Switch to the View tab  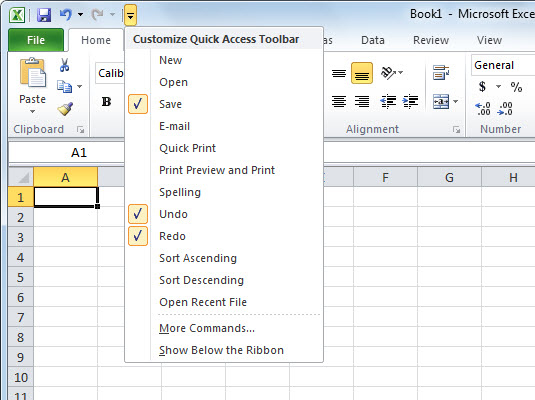click(489, 40)
